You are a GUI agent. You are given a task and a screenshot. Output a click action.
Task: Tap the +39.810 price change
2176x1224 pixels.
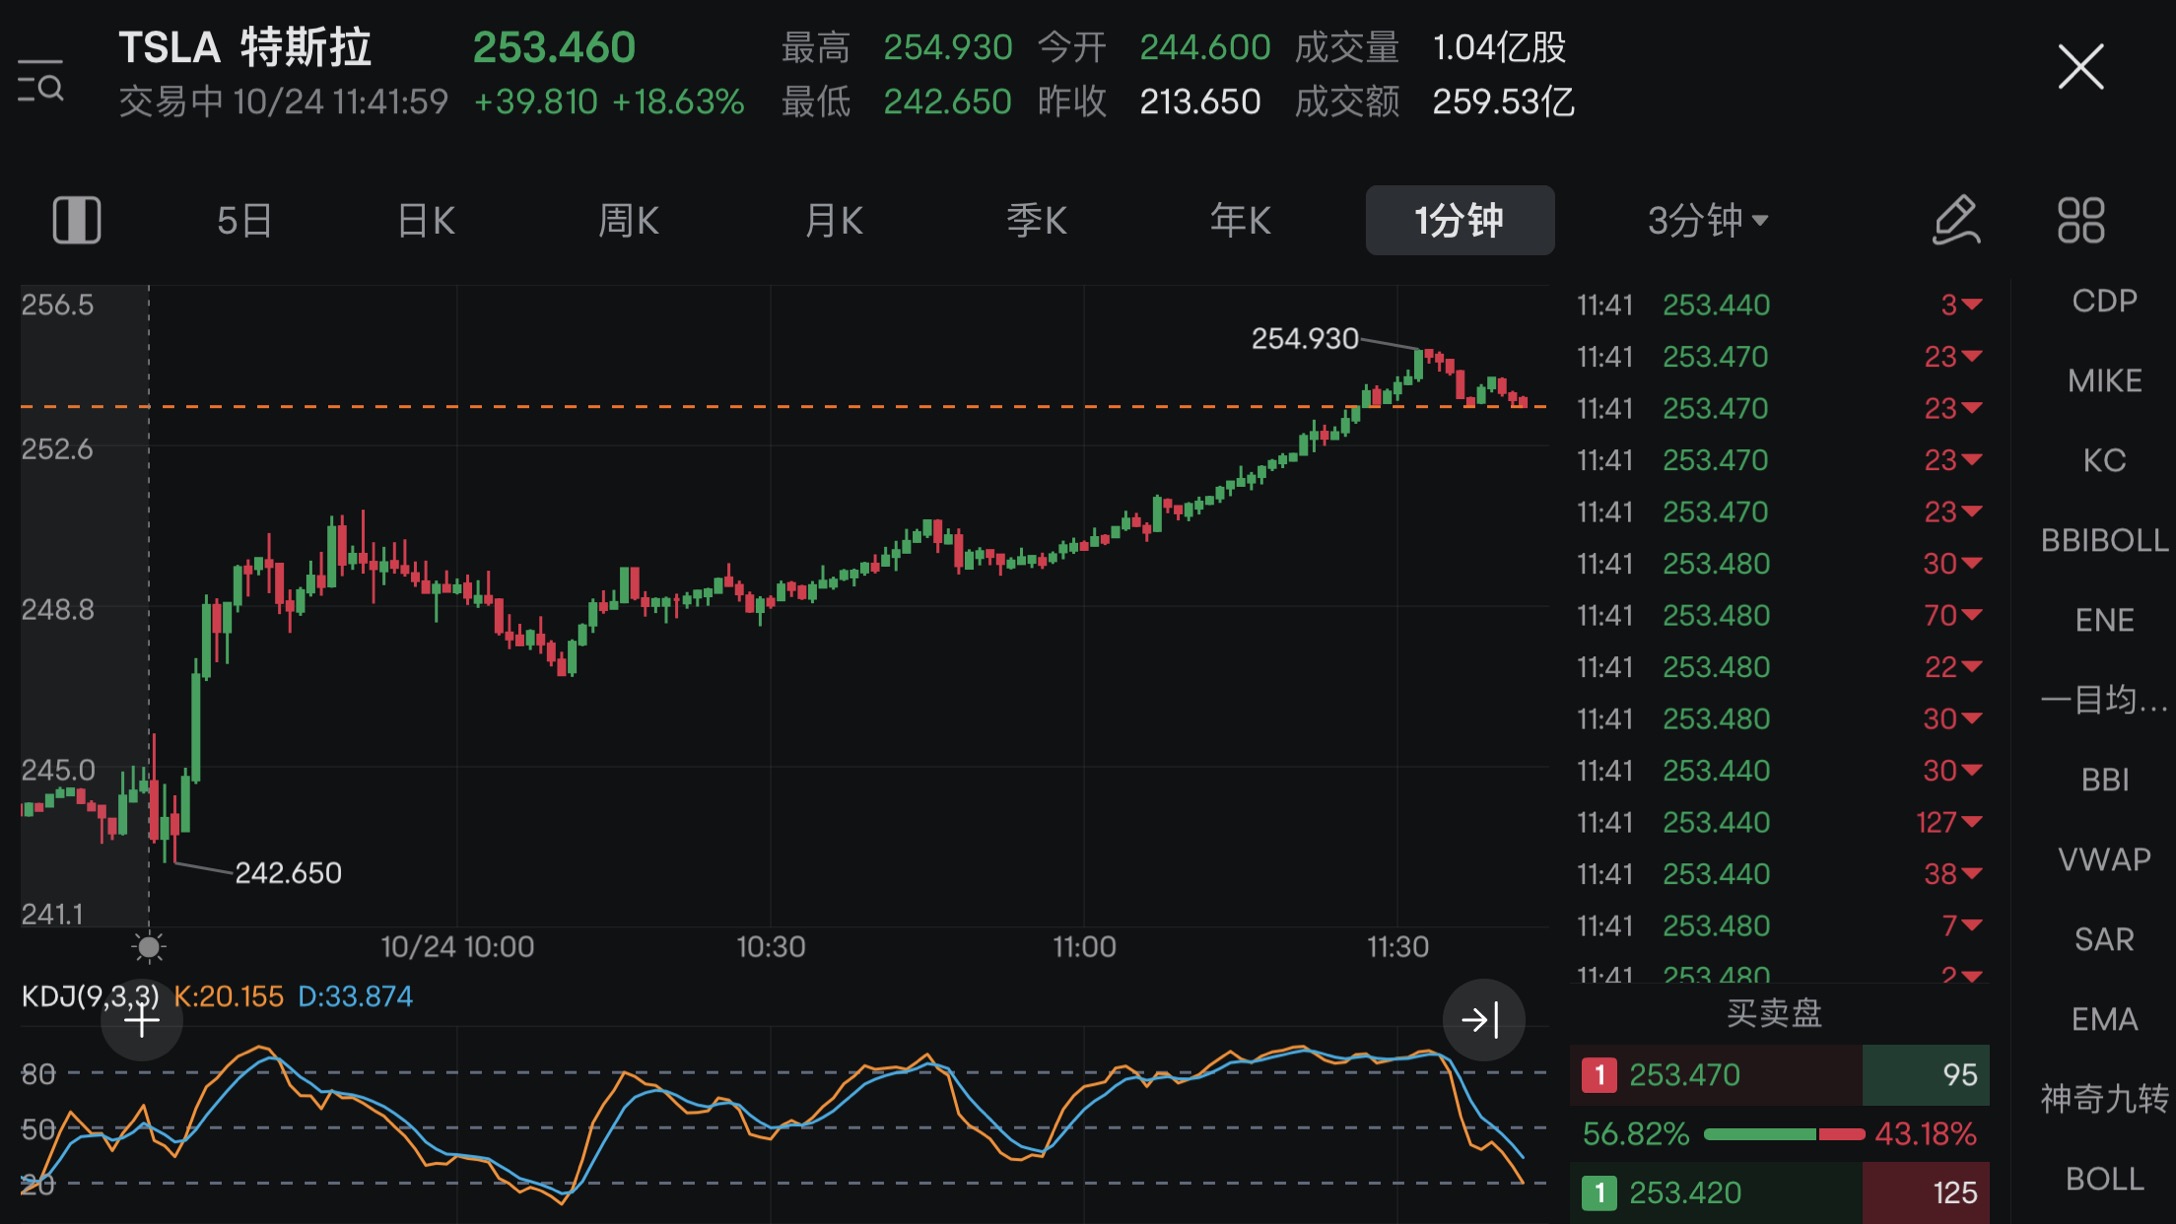pyautogui.click(x=535, y=102)
